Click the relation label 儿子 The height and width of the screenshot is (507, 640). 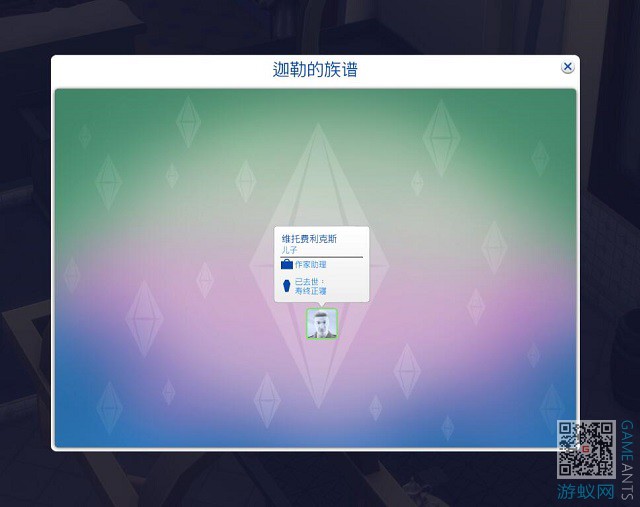click(x=289, y=250)
